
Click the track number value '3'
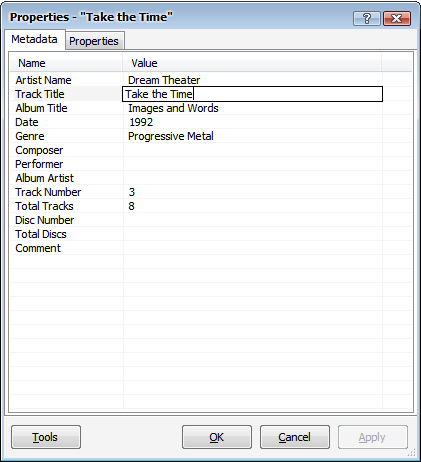pyautogui.click(x=132, y=192)
